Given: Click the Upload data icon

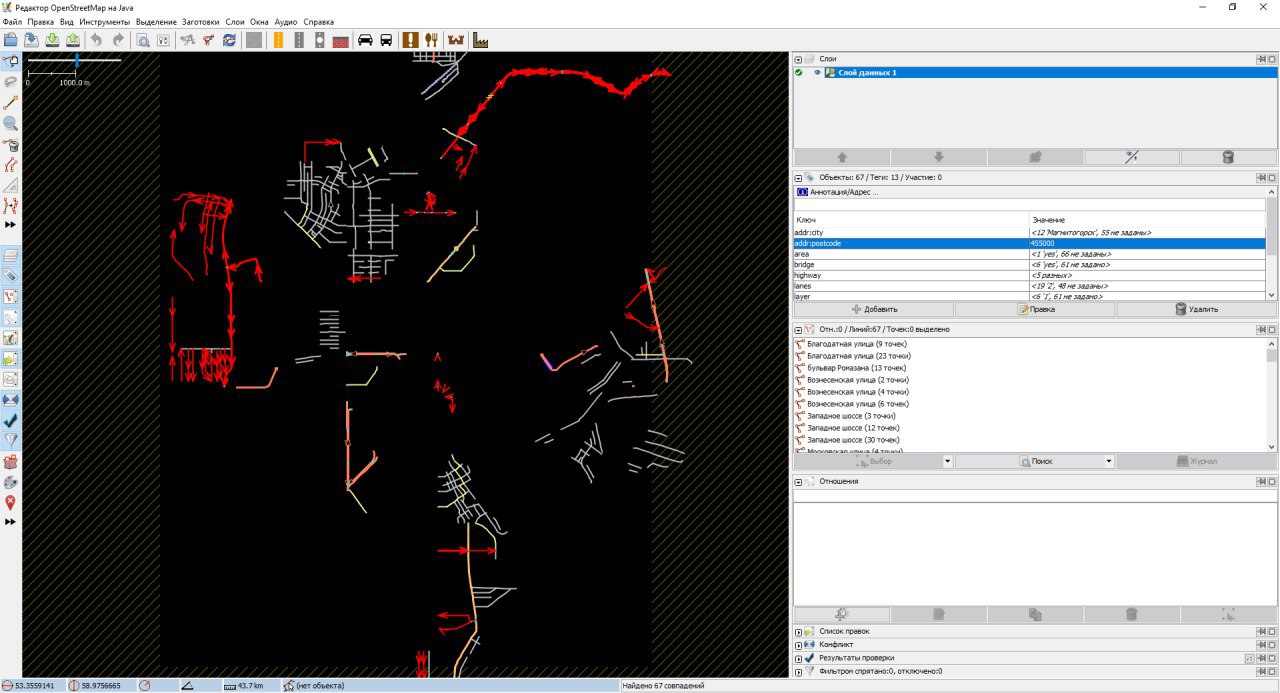Looking at the screenshot, I should point(74,40).
